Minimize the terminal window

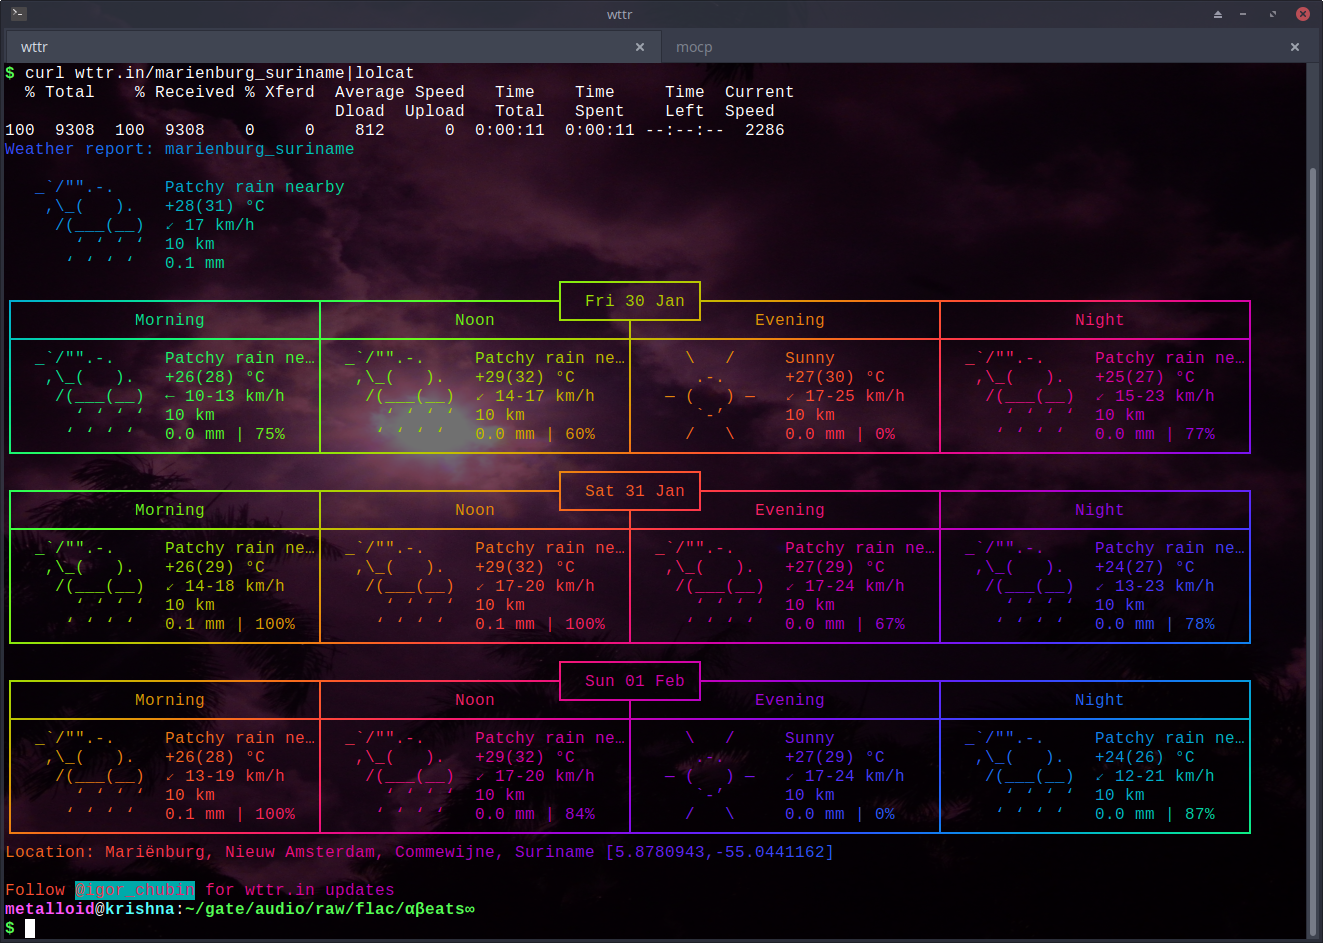[1243, 14]
